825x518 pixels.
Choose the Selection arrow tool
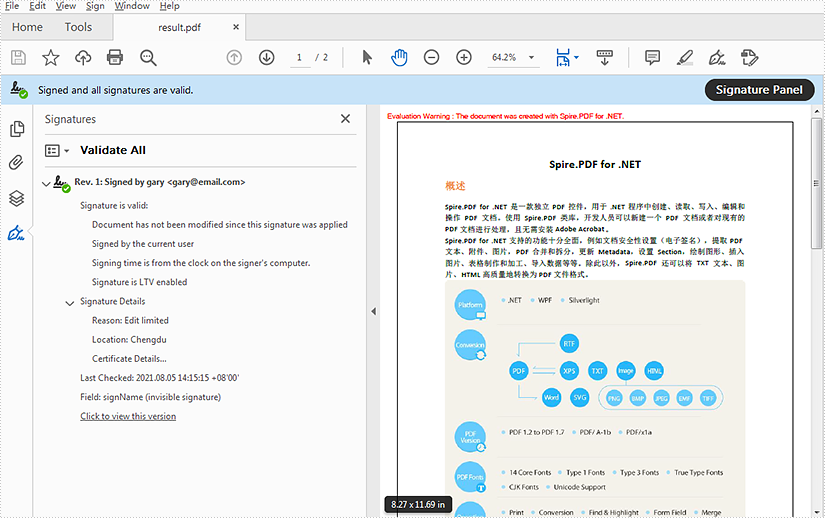[x=367, y=57]
